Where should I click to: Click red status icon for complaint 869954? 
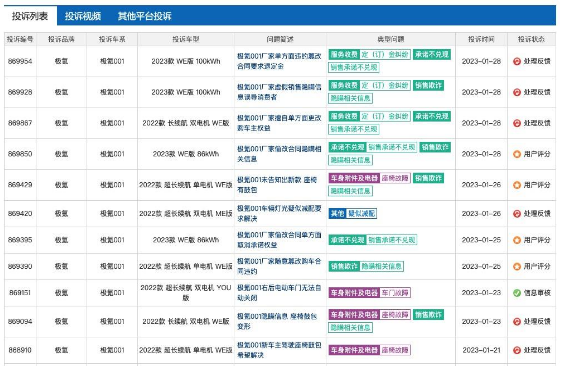point(517,61)
